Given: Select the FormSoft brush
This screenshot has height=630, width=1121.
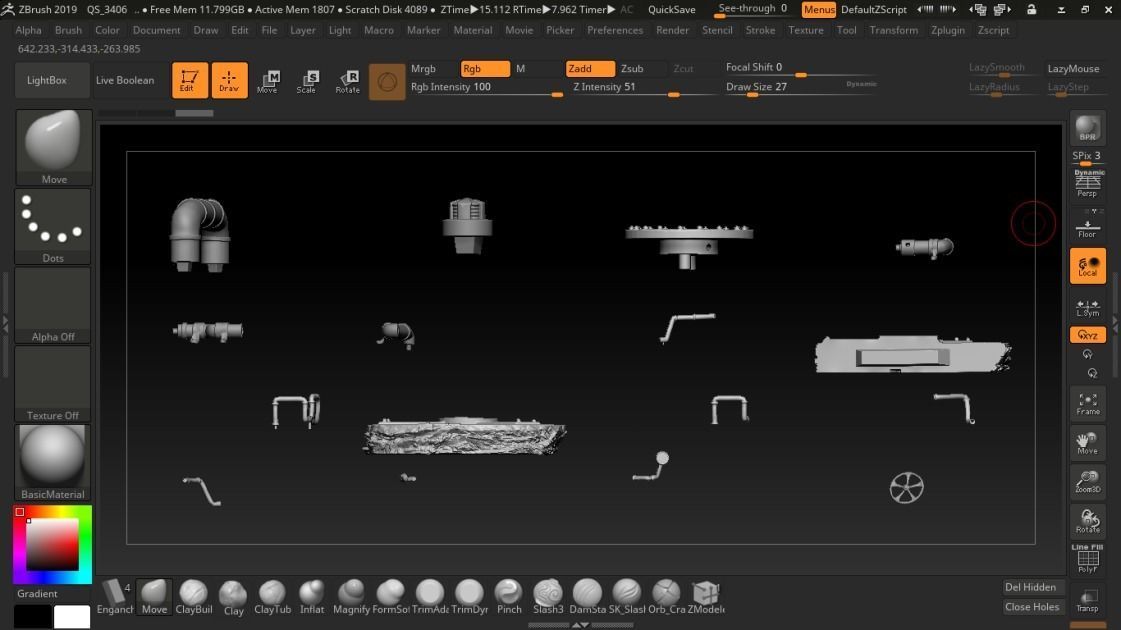Looking at the screenshot, I should [x=390, y=596].
